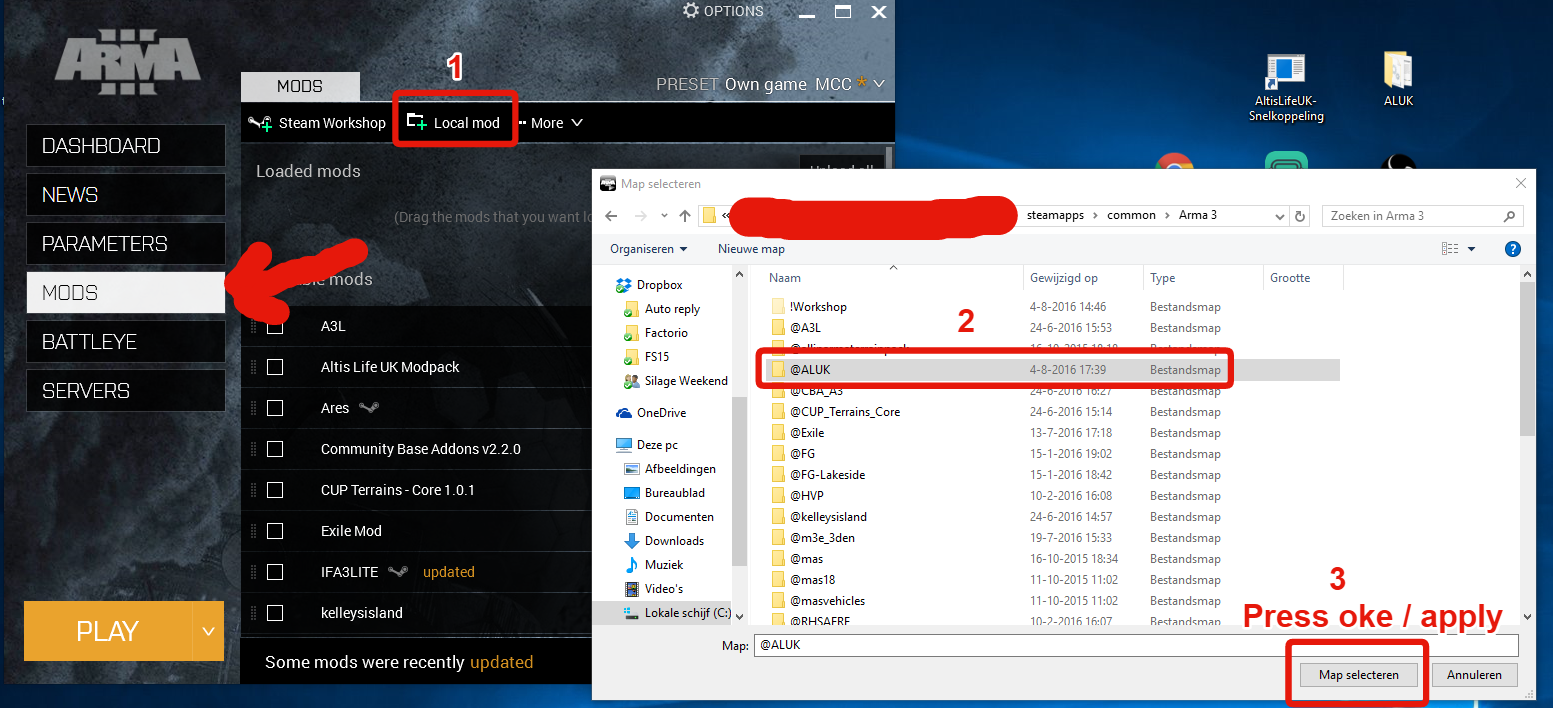Go back in the Map selecteren dialog
Viewport: 1553px width, 708px height.
tap(612, 216)
